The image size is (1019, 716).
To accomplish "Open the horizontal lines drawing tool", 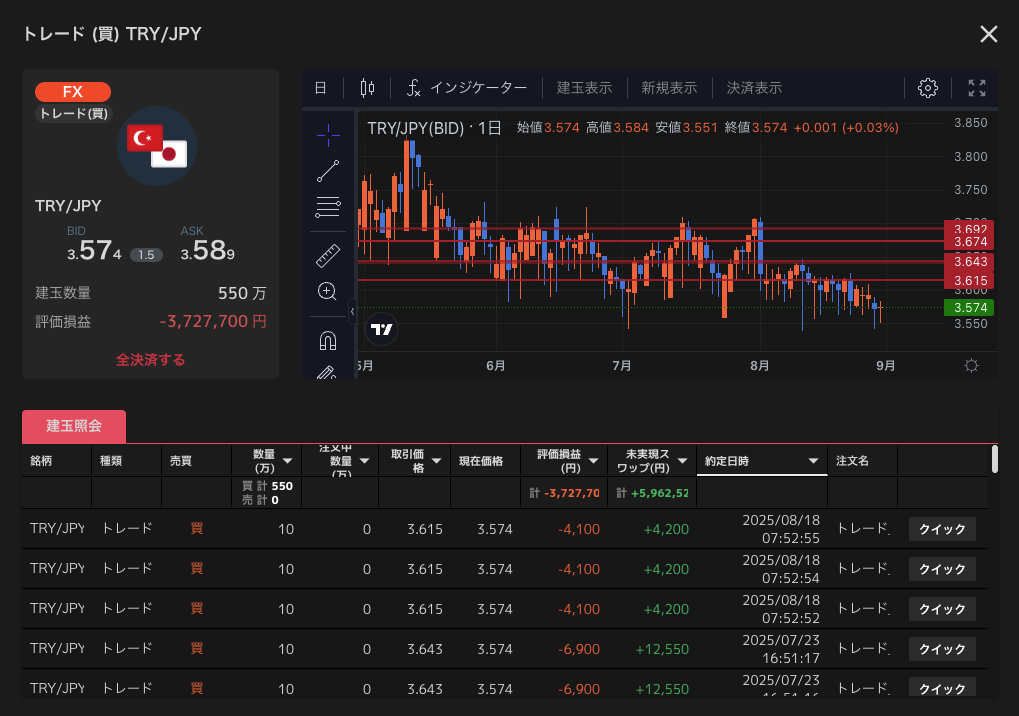I will coord(328,208).
